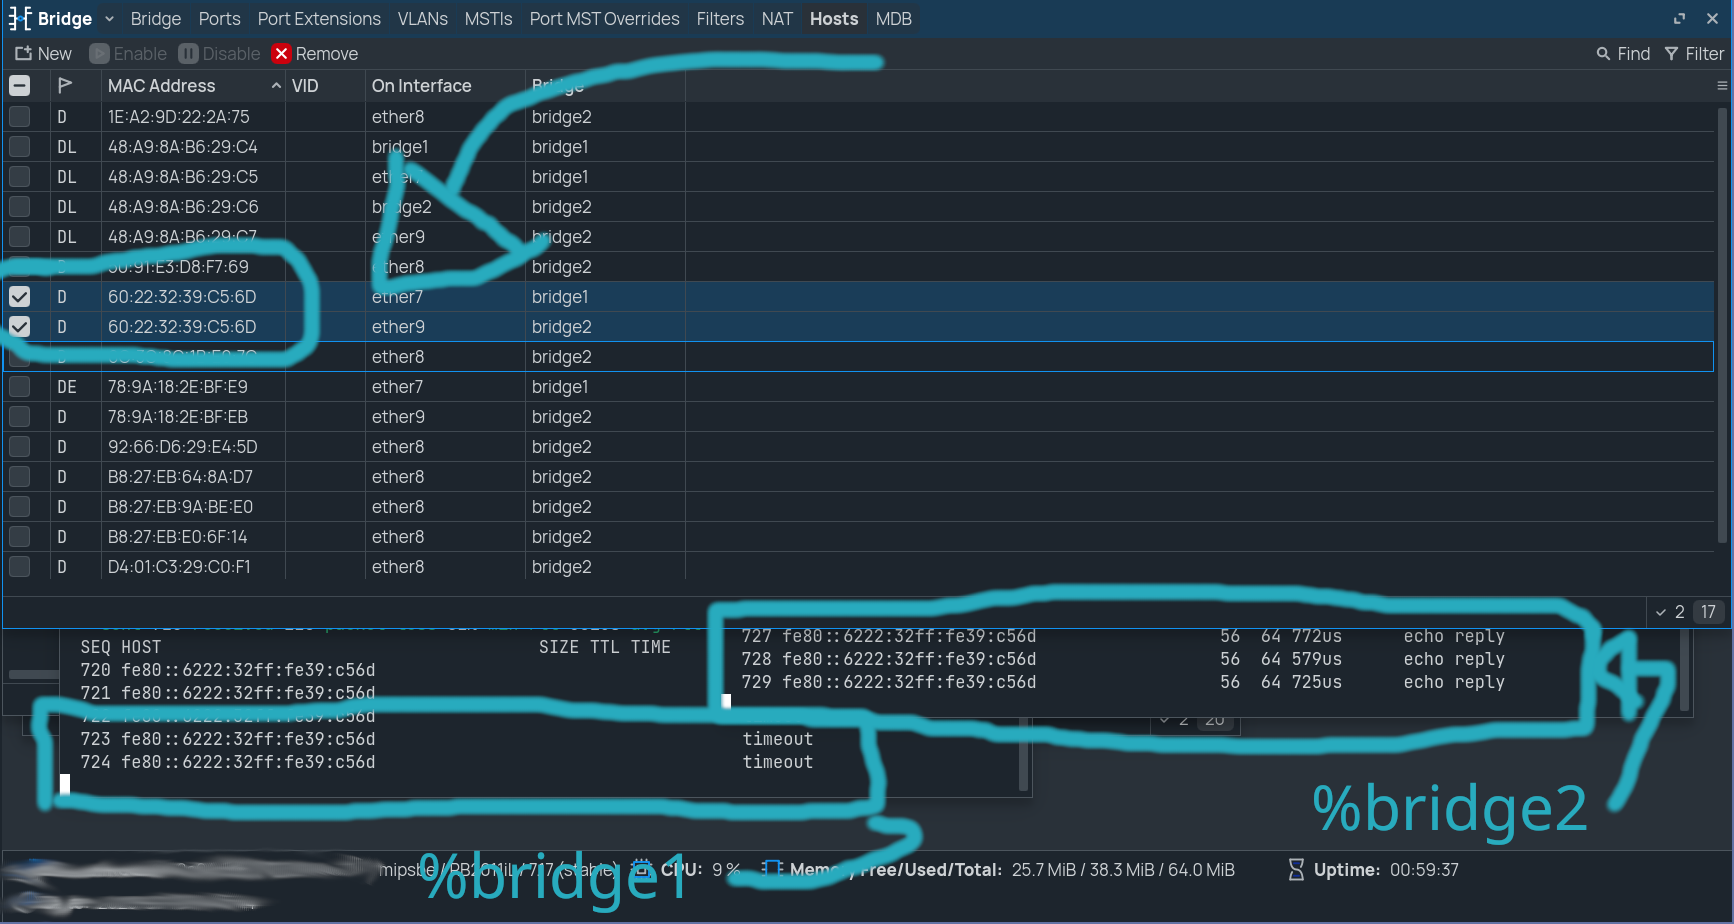The width and height of the screenshot is (1734, 924).
Task: Click the Disable button in the toolbar
Action: (x=219, y=54)
